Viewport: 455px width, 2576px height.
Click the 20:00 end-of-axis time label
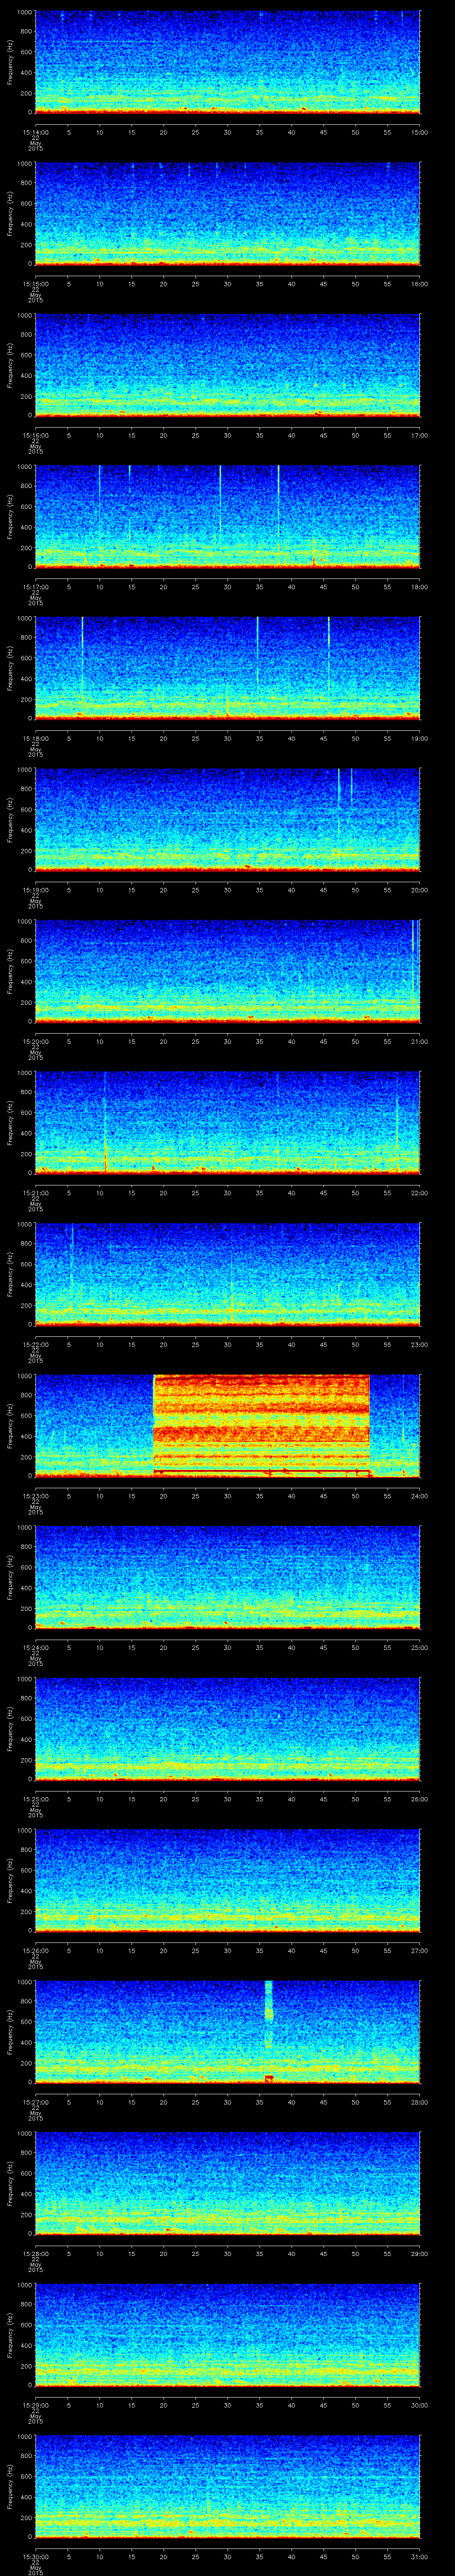coord(419,890)
